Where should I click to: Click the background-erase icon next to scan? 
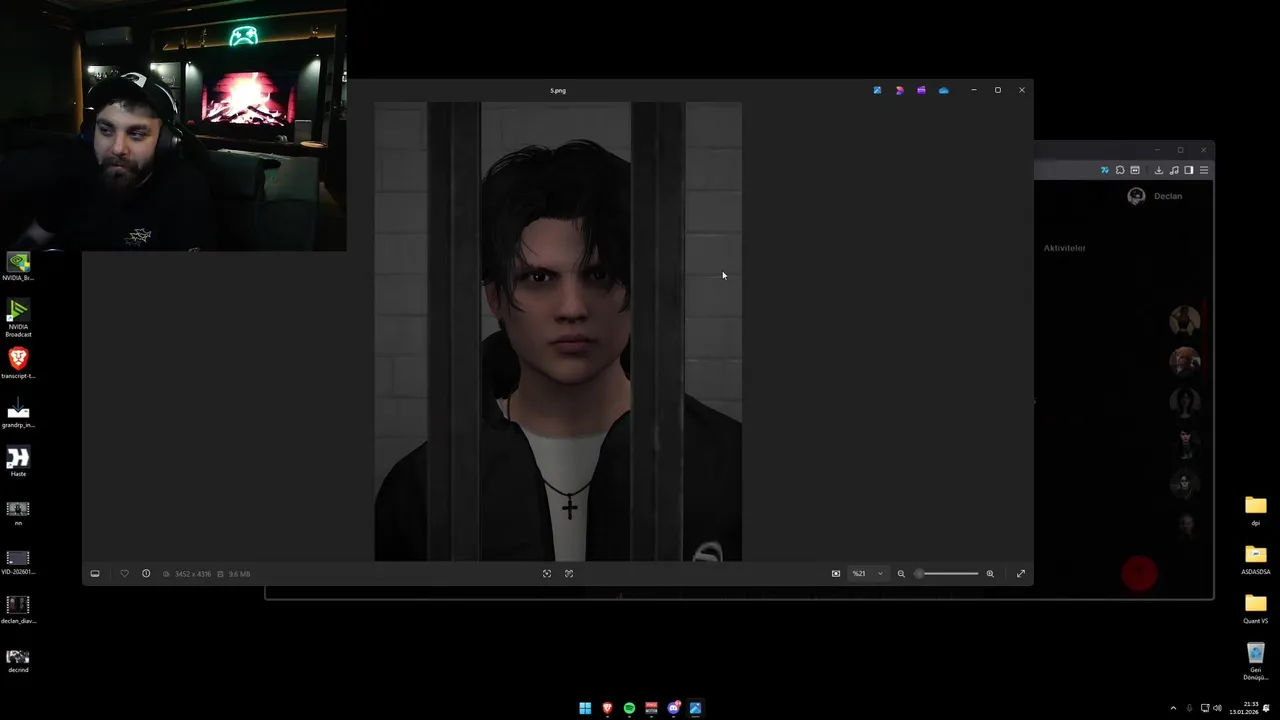569,574
